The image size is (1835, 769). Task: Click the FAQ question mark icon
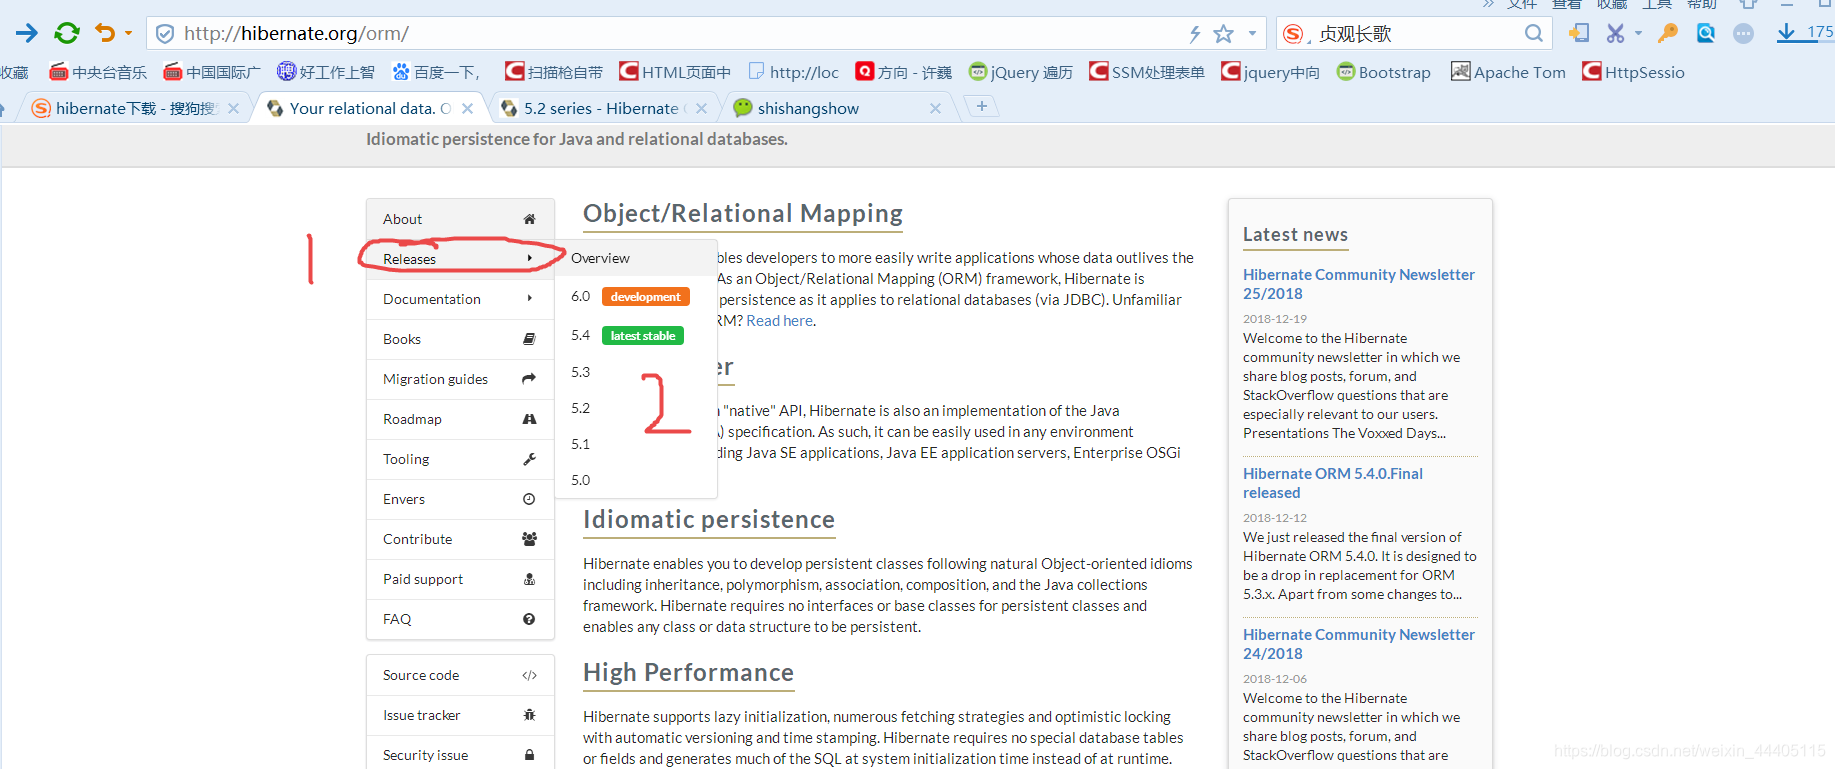pyautogui.click(x=529, y=619)
